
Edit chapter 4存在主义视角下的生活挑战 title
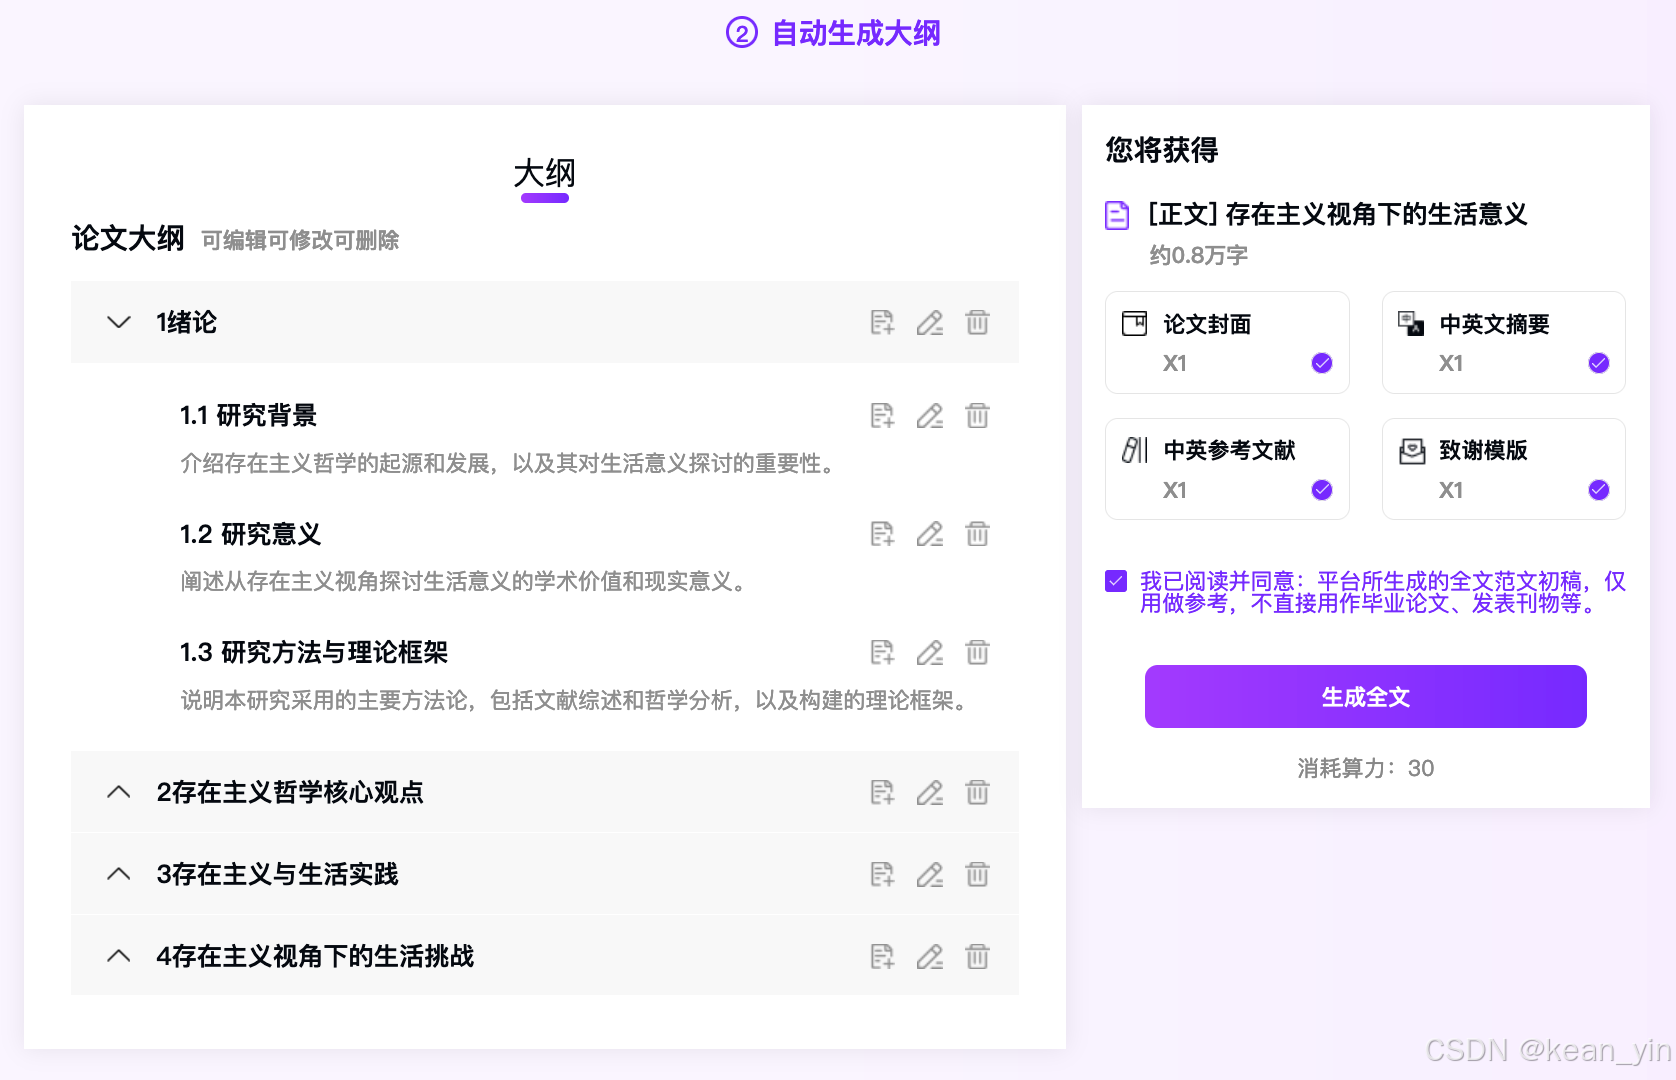(930, 957)
